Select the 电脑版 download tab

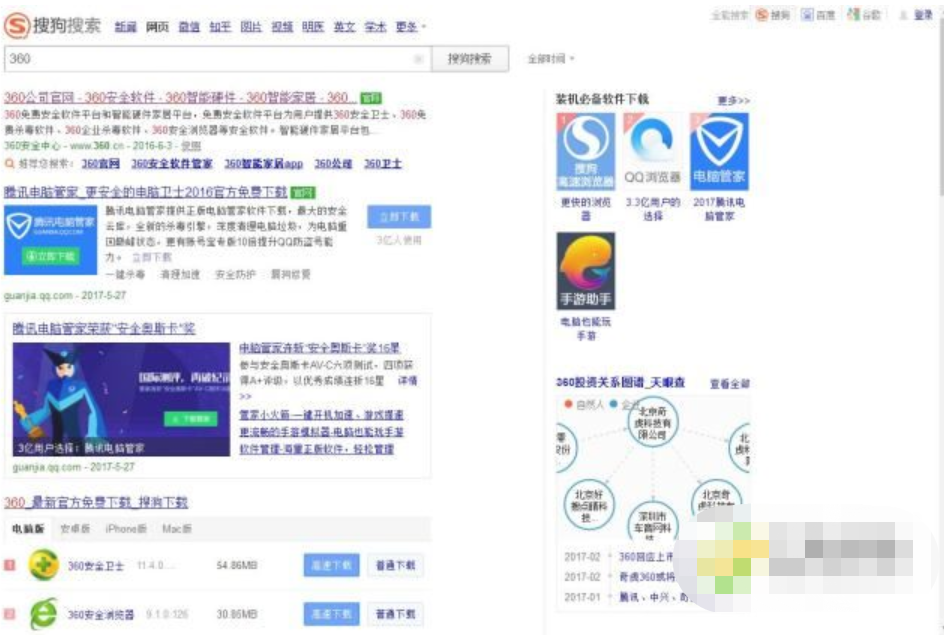(28, 528)
